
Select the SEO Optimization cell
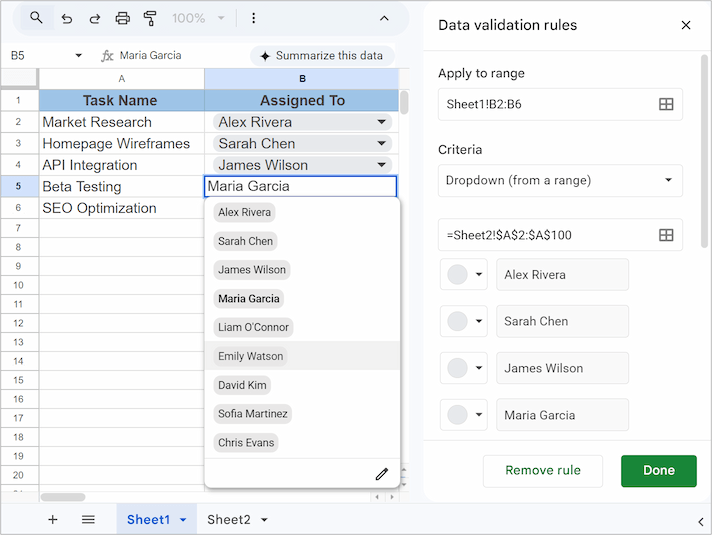[x=122, y=208]
